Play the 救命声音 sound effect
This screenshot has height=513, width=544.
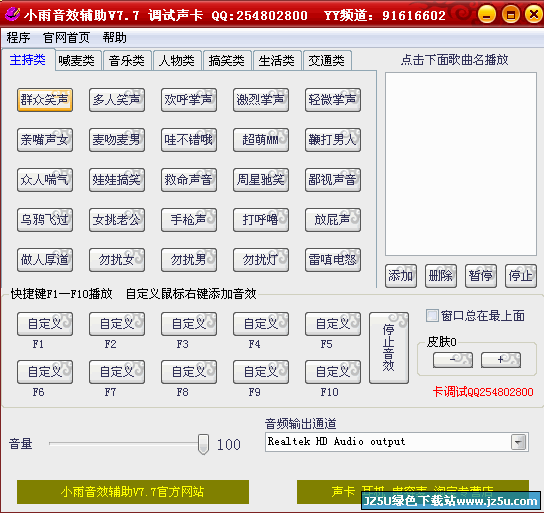click(189, 180)
